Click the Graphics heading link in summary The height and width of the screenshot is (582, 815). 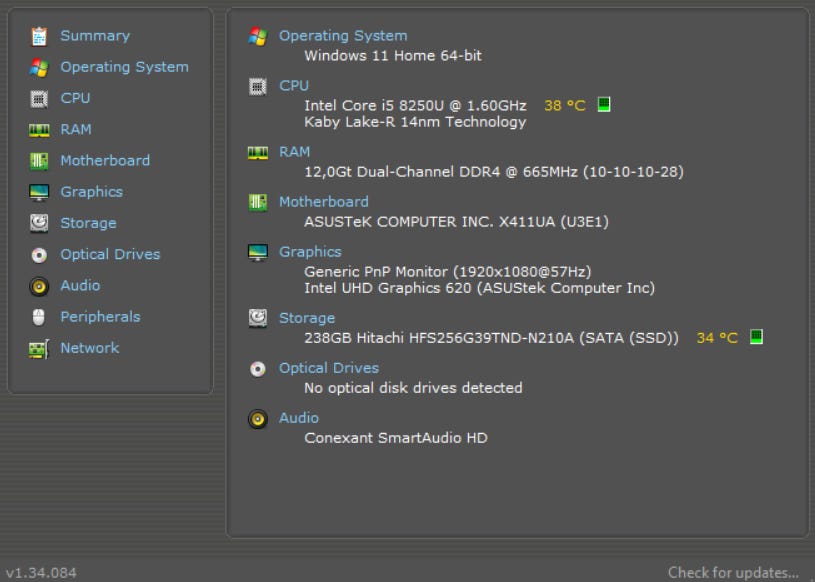coord(310,252)
